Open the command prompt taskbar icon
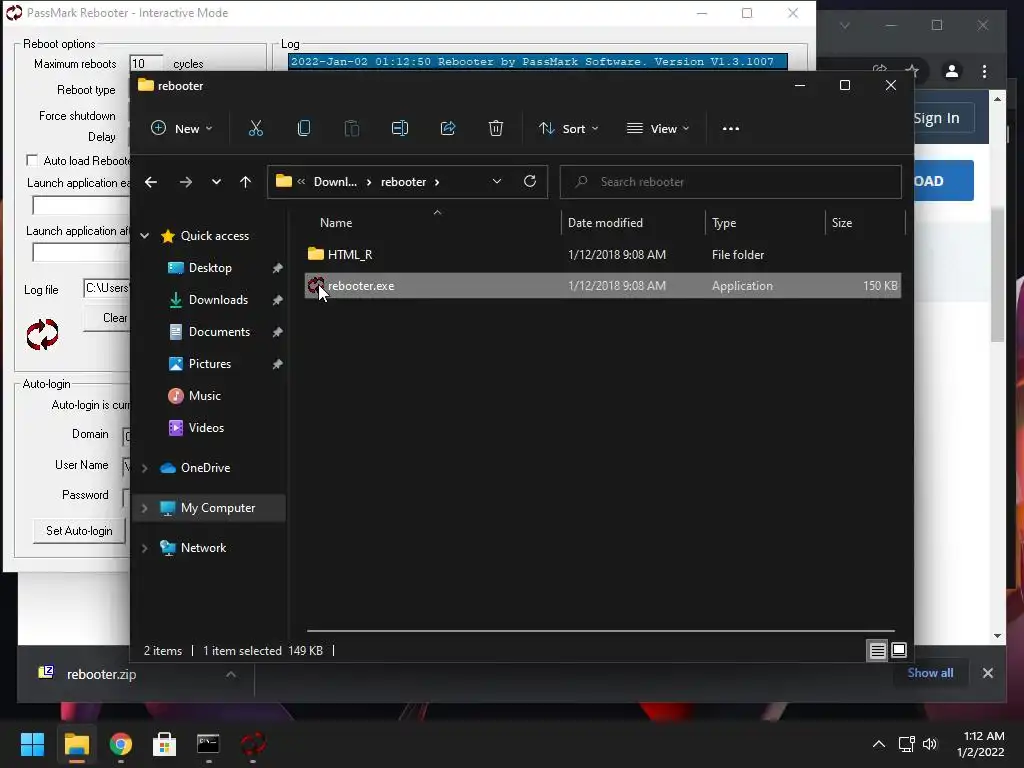The height and width of the screenshot is (768, 1024). pyautogui.click(x=208, y=744)
